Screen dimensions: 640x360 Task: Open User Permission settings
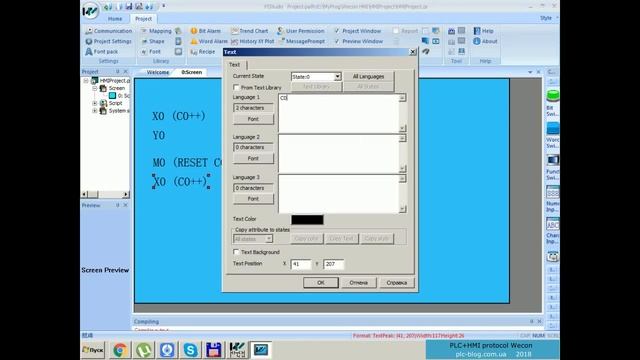(300, 31)
